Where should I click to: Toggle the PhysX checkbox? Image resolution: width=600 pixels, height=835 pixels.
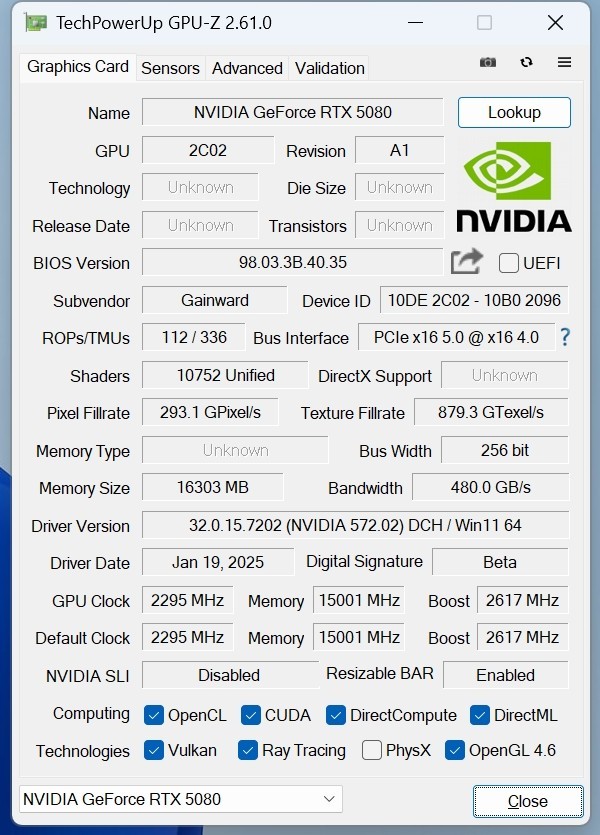(x=372, y=750)
